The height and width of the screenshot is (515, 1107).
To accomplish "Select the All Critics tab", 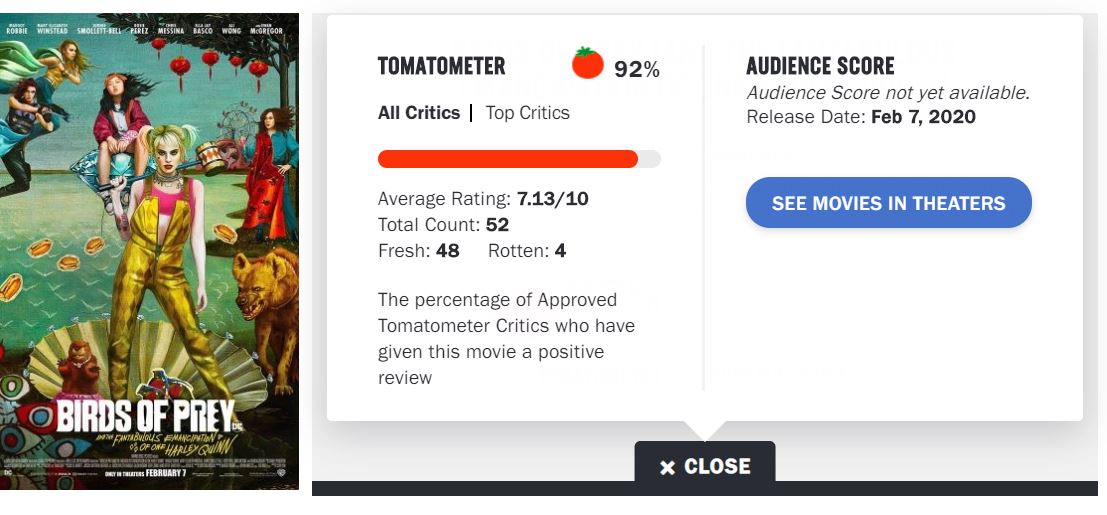I will point(419,113).
